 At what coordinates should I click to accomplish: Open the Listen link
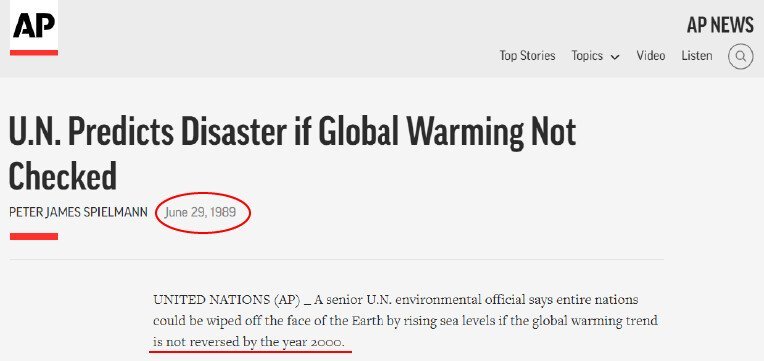coord(697,56)
